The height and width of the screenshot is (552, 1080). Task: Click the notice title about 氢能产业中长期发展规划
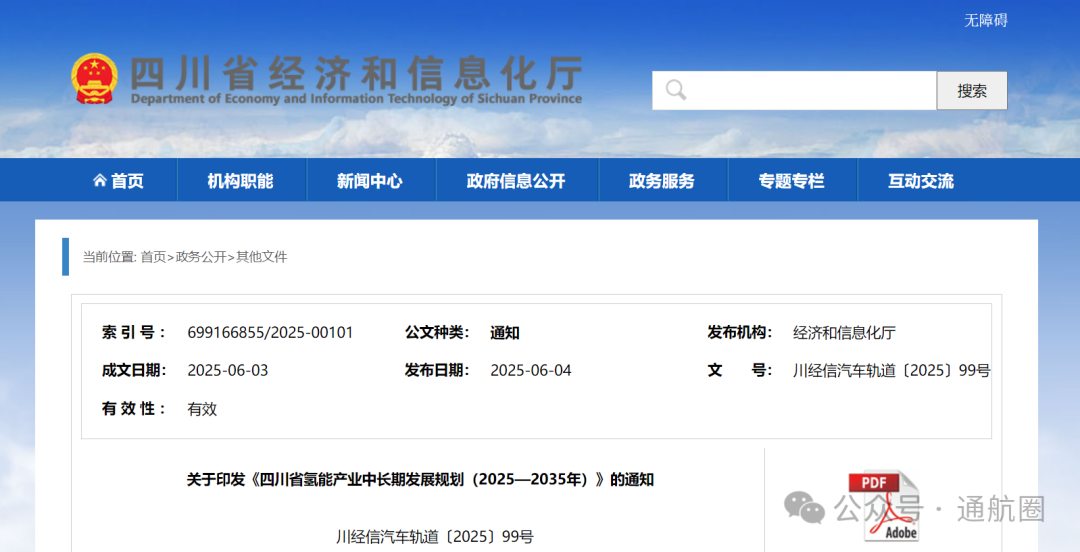(420, 480)
